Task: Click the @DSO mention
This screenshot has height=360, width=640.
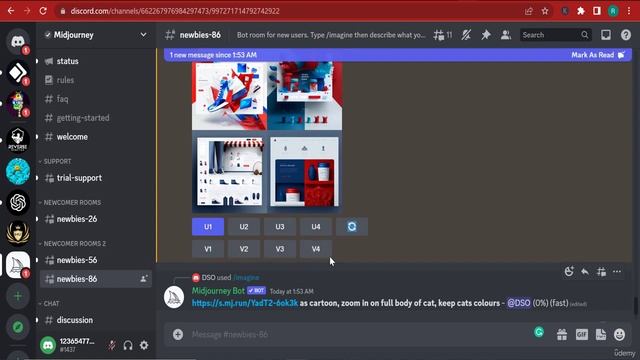Action: [x=518, y=303]
